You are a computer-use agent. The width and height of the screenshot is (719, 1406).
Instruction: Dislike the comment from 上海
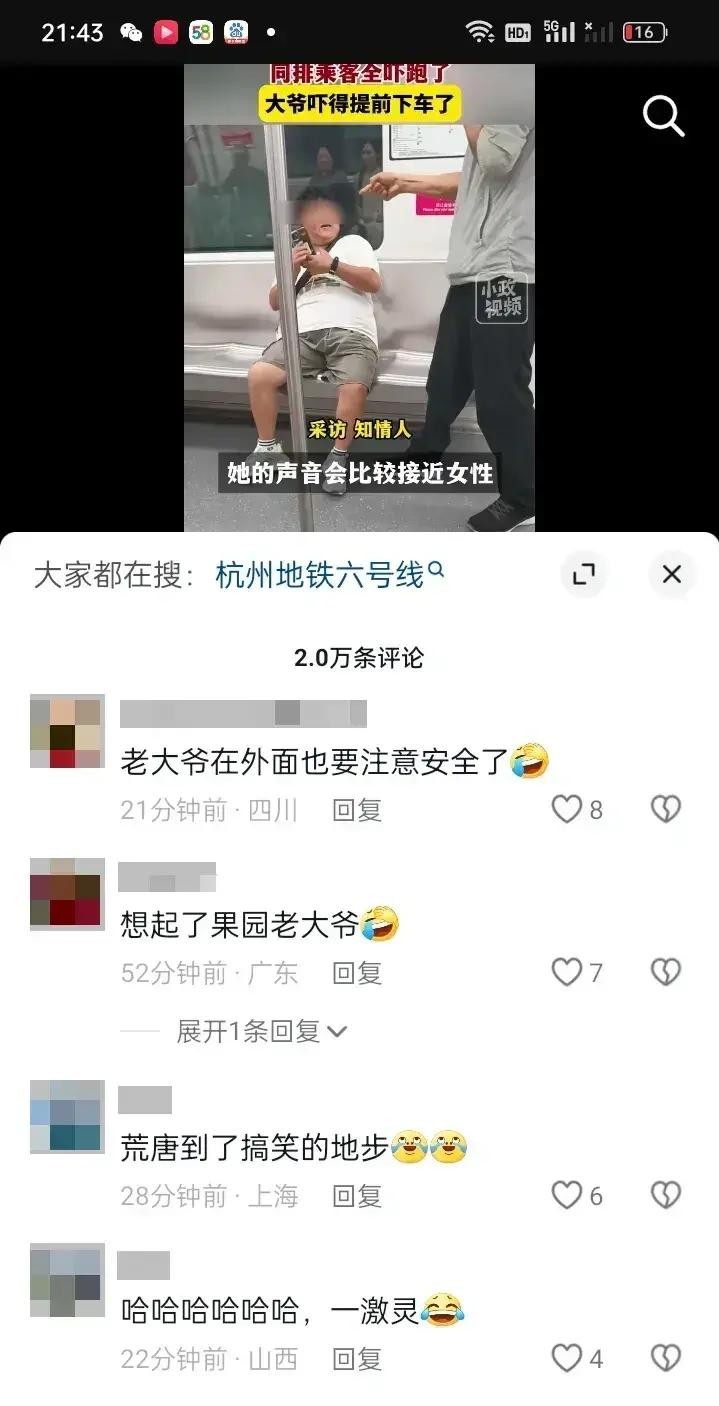(x=666, y=1195)
